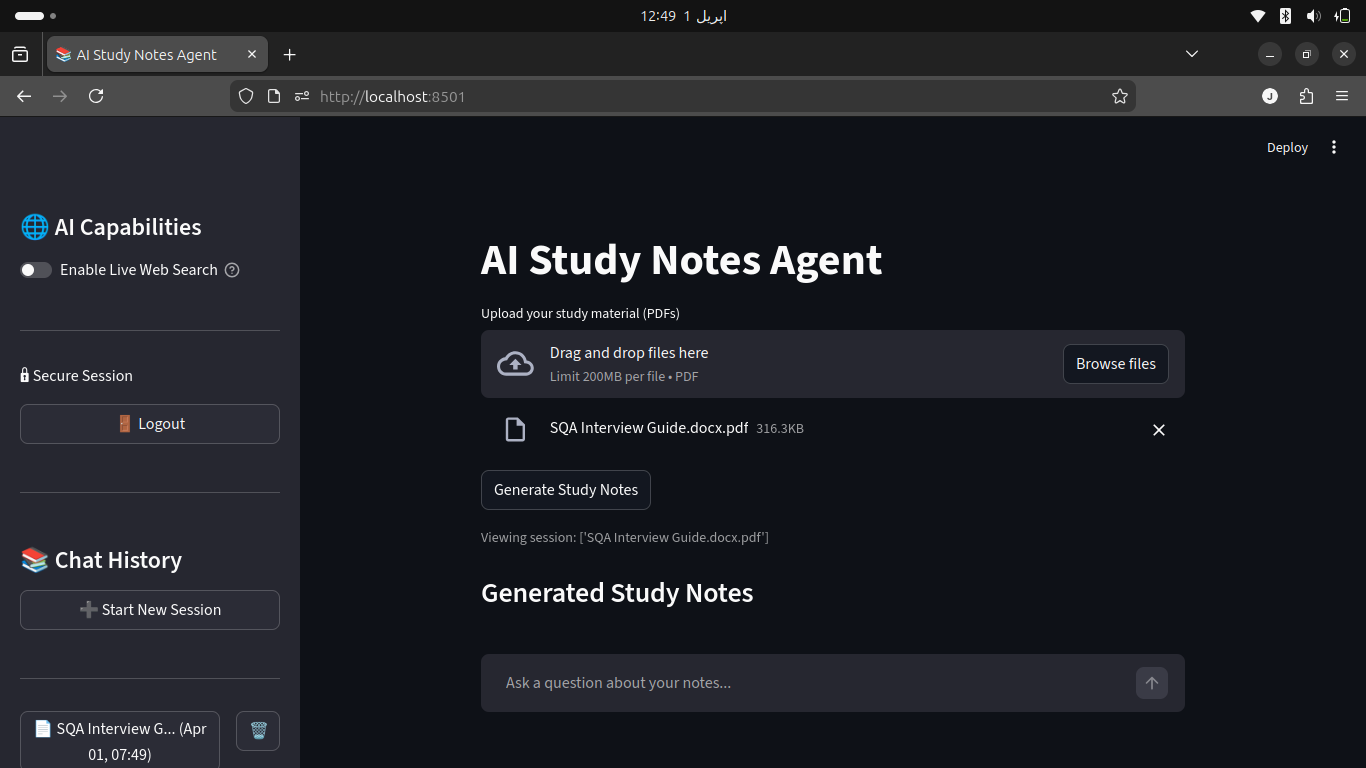1366x768 pixels.
Task: Open Streamlit three-dot main menu
Action: [1334, 147]
